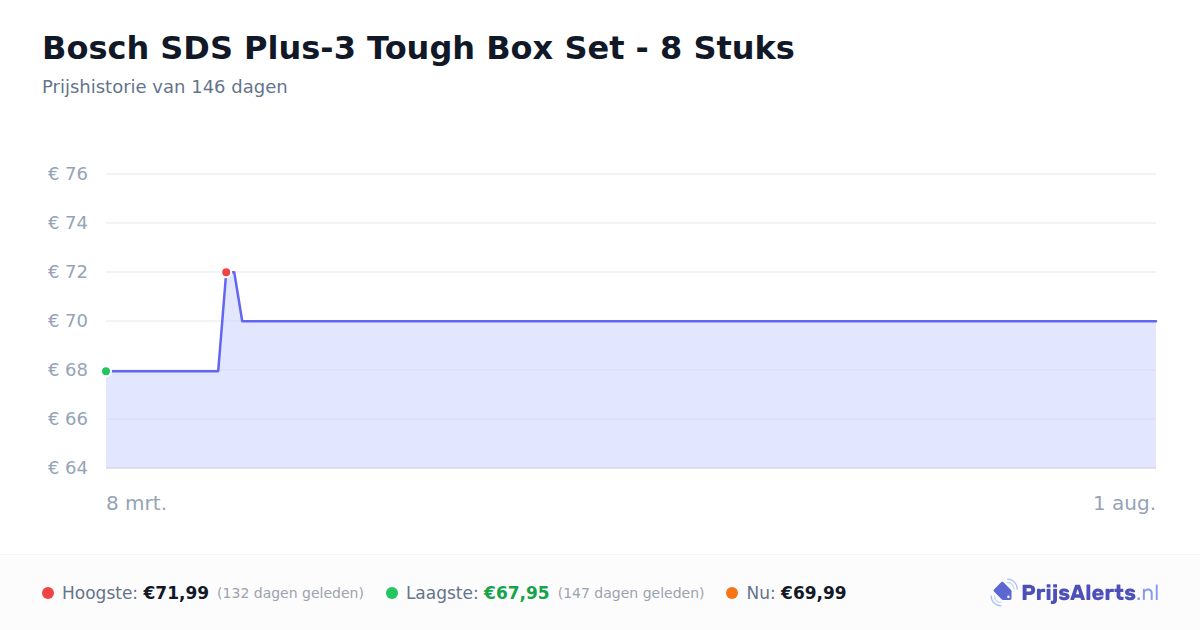The height and width of the screenshot is (630, 1200).
Task: Click the flat €70 price line mid-chart
Action: (x=700, y=321)
